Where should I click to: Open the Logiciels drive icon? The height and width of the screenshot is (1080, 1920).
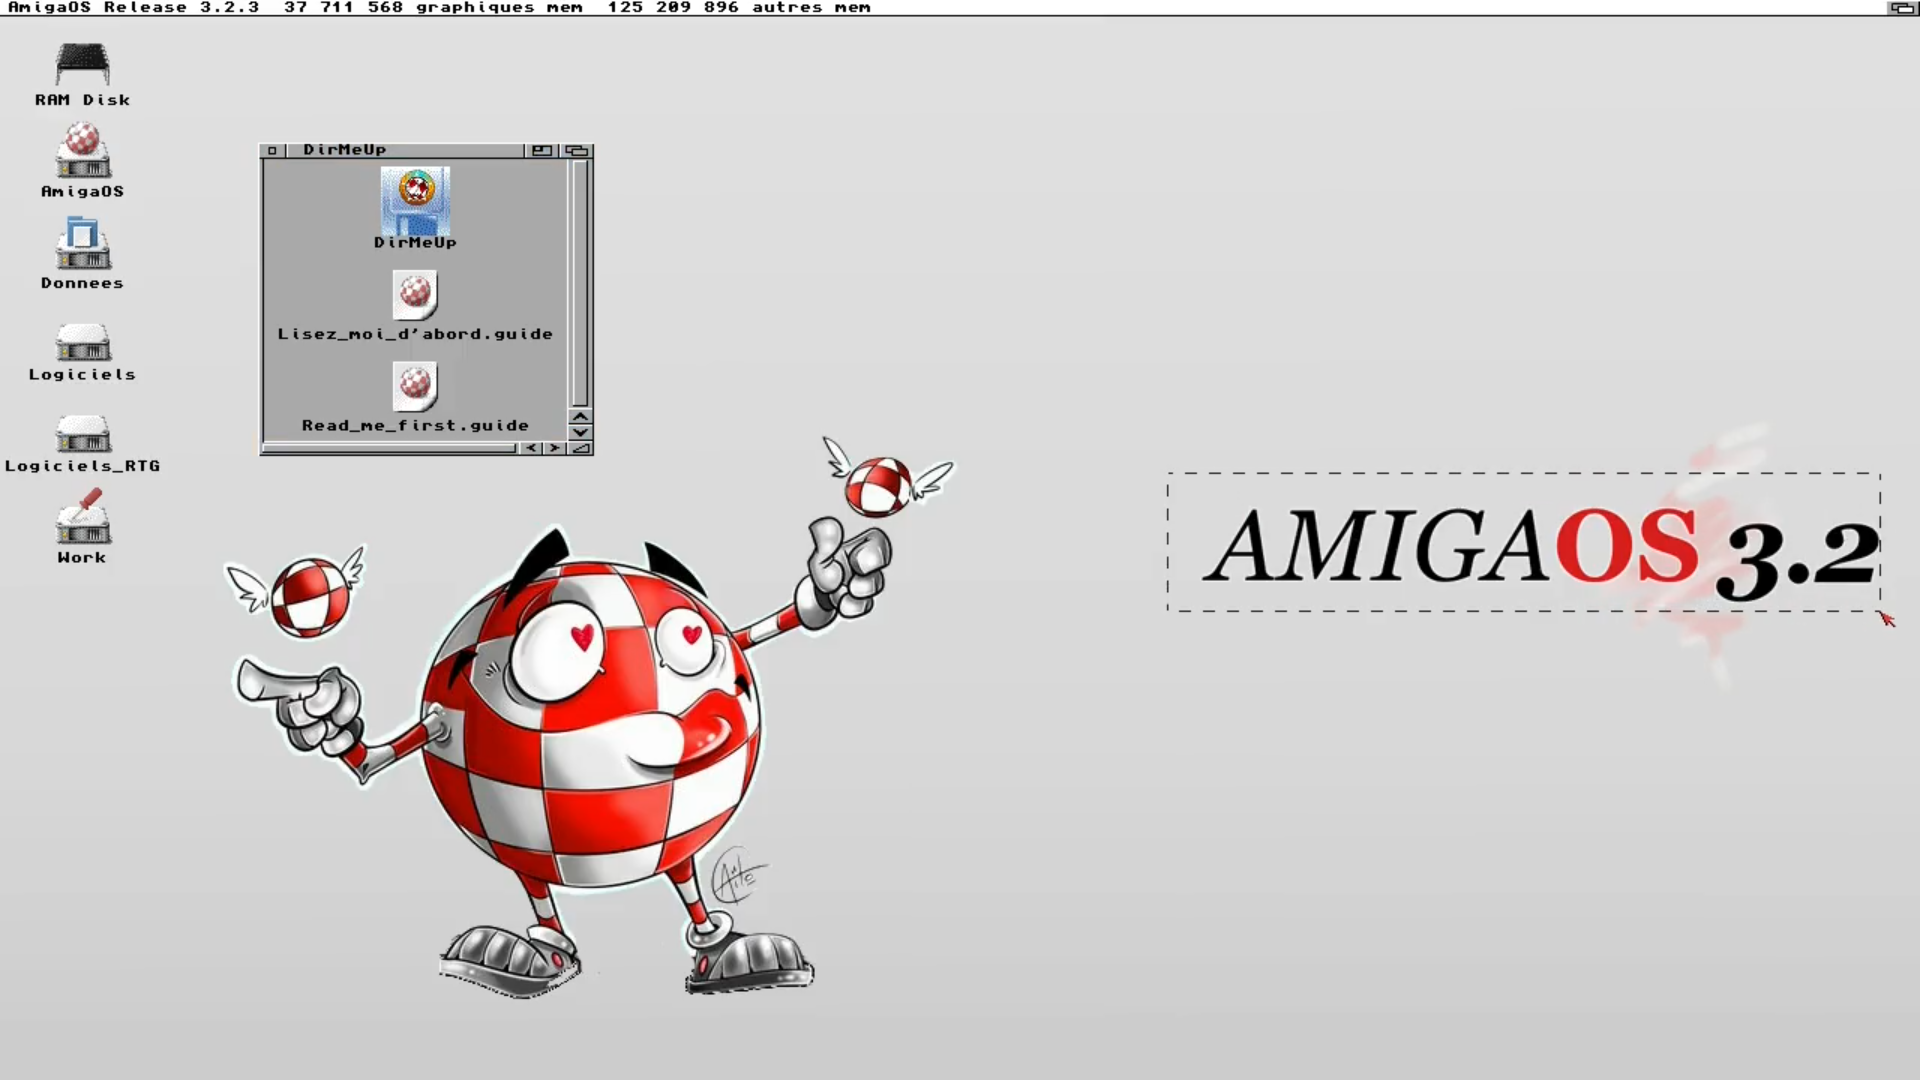[82, 343]
